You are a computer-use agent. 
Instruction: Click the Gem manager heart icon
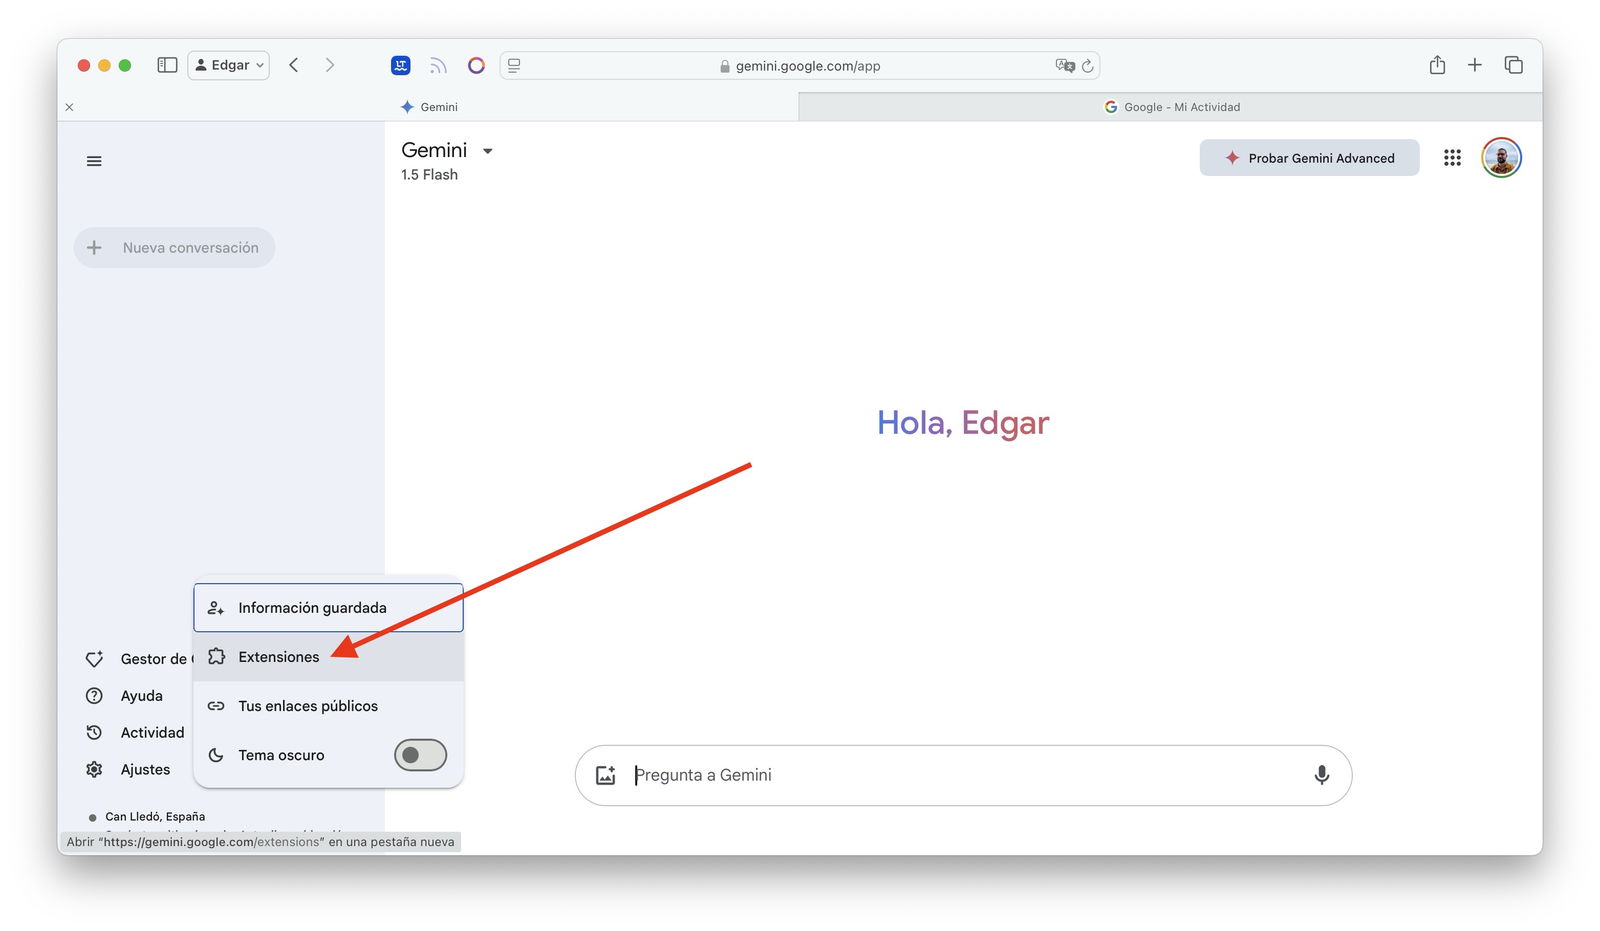pos(94,659)
